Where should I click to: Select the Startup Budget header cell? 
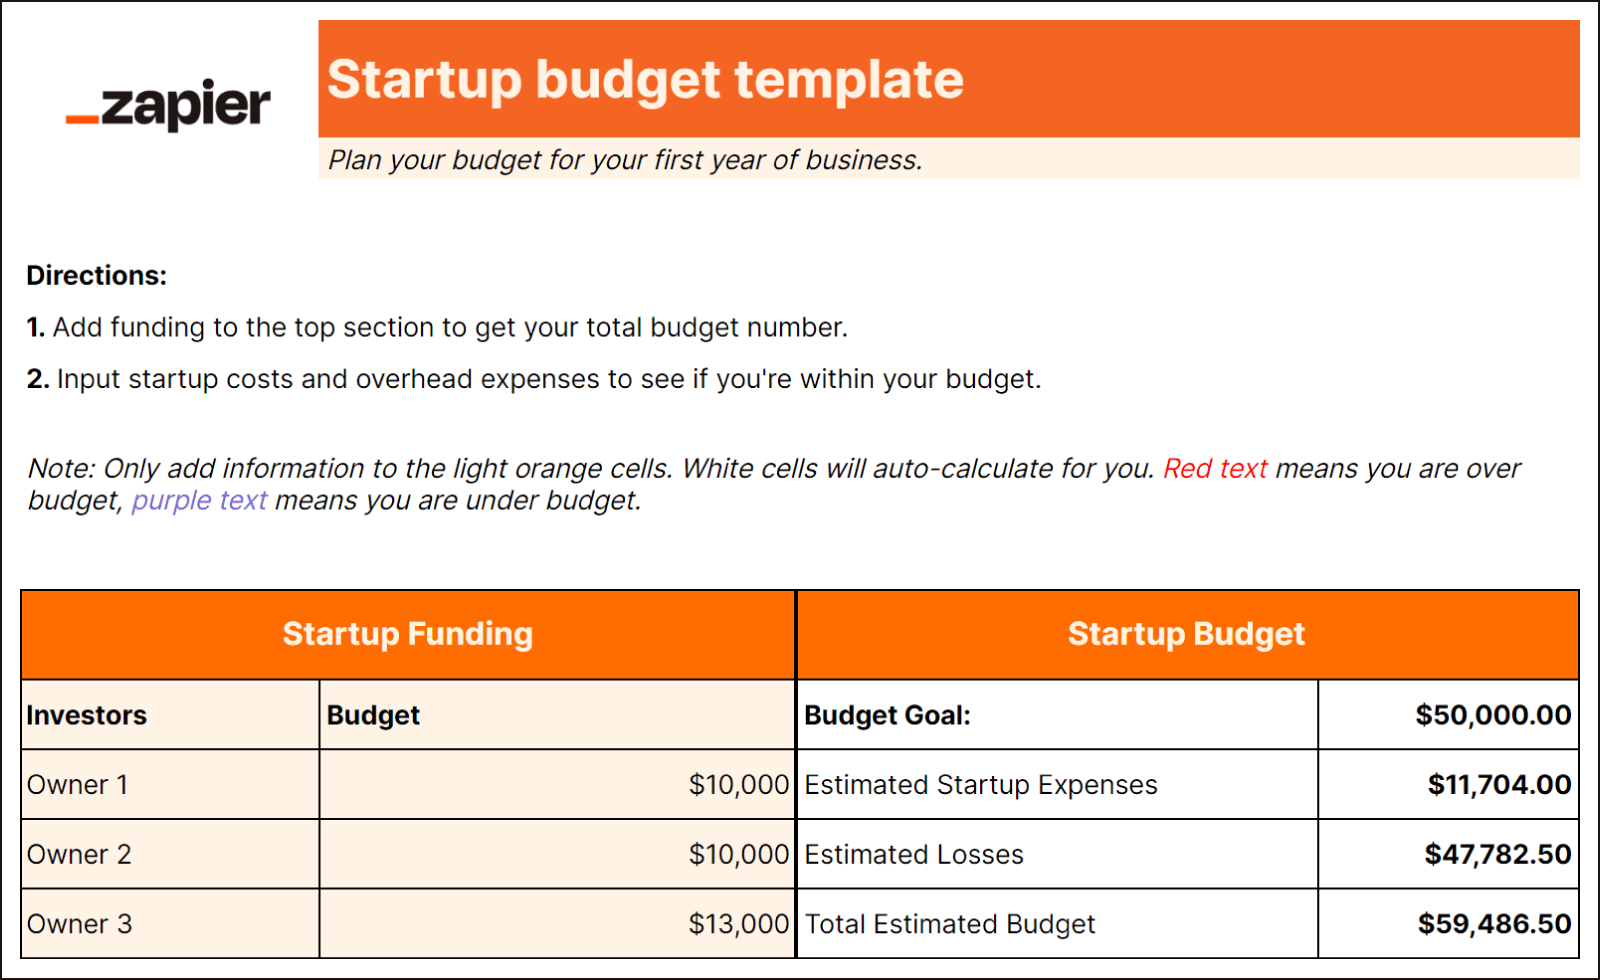[1187, 634]
